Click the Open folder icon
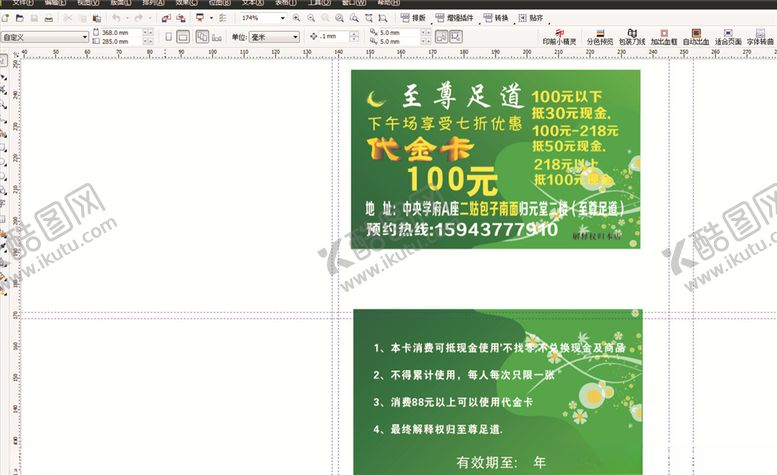The image size is (777, 475). tap(20, 18)
